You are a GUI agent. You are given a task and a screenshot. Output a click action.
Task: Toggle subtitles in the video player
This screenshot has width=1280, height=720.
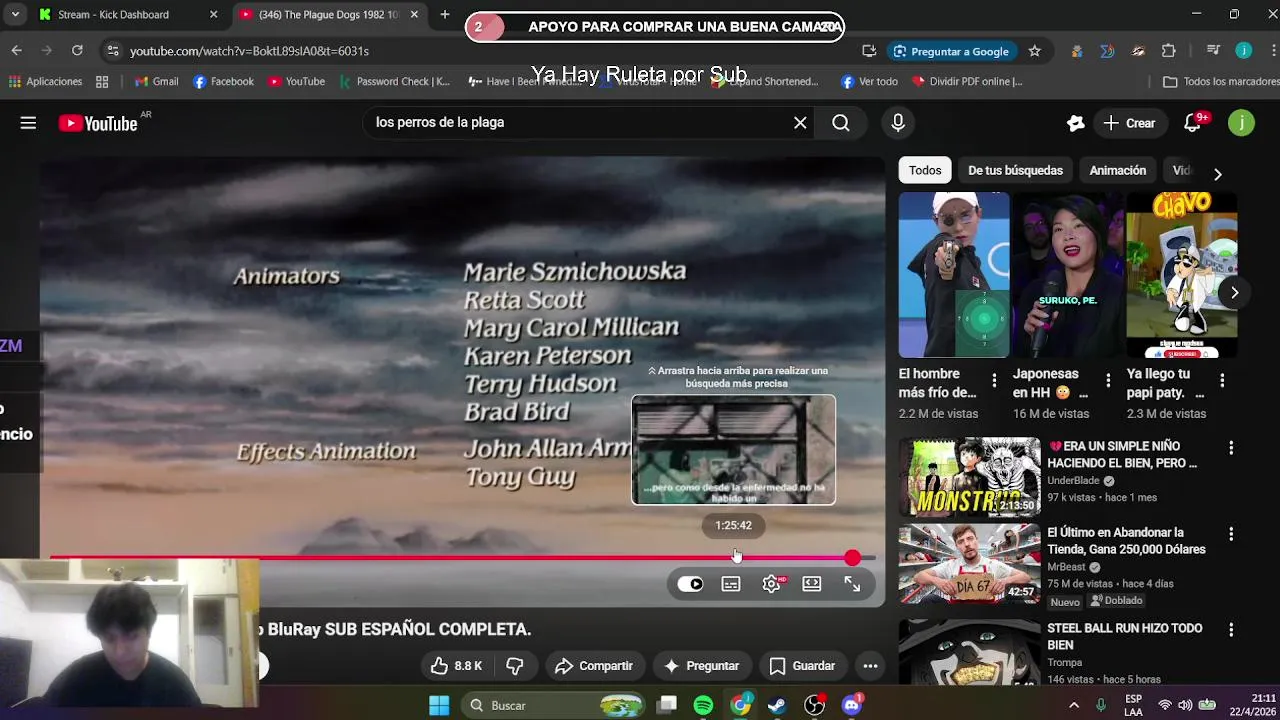coord(731,584)
